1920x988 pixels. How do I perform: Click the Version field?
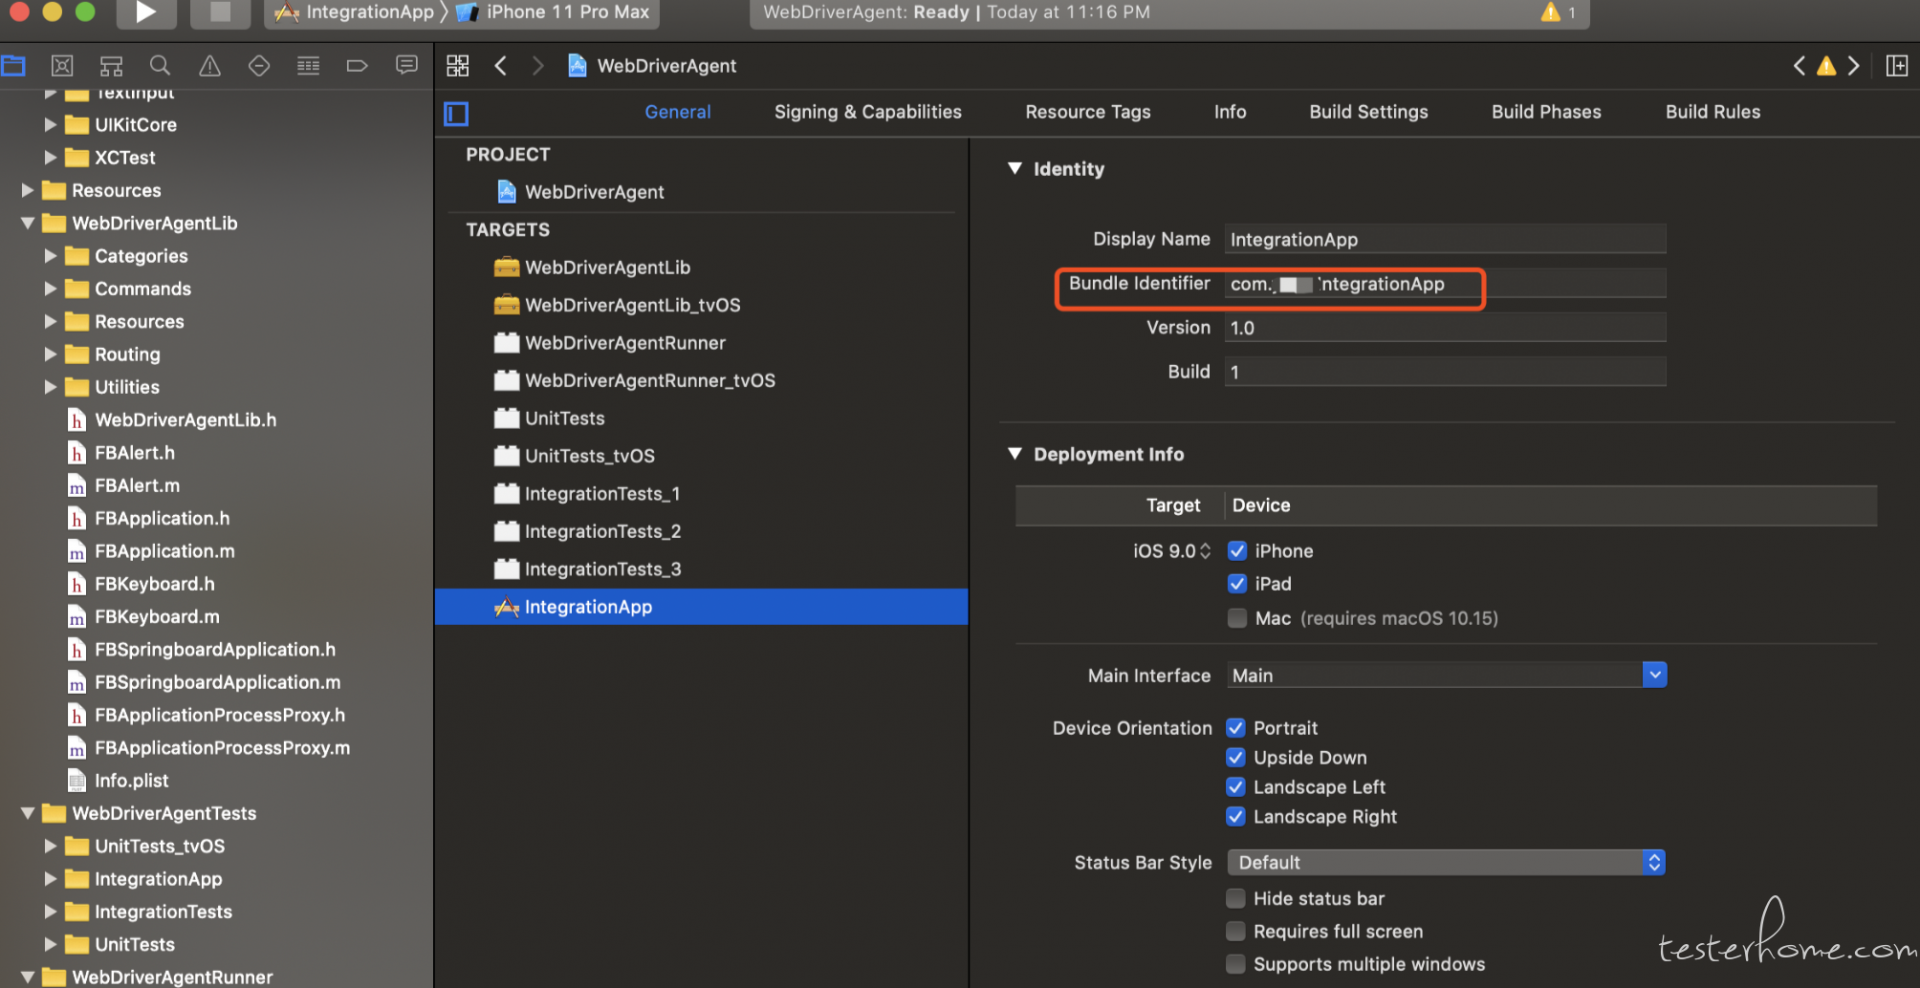1445,328
